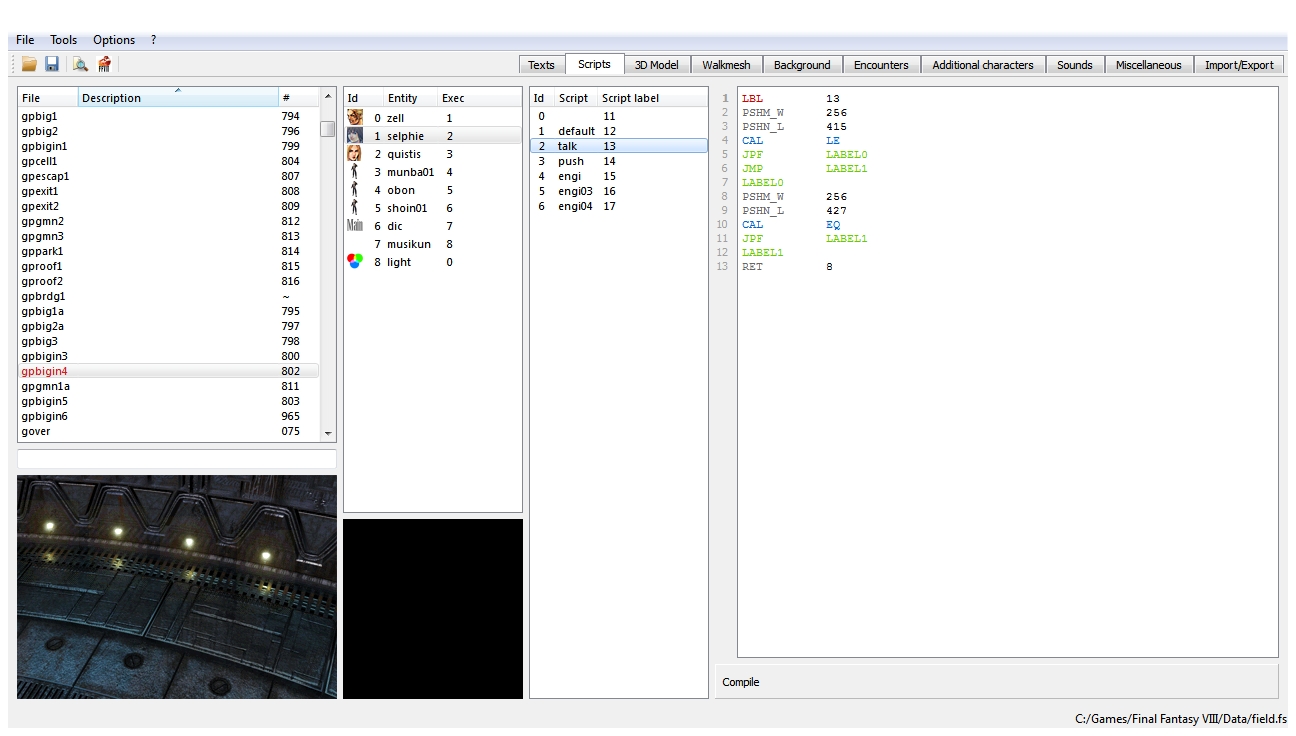Switch to the Walkmesh tab
The width and height of the screenshot is (1296, 736).
tap(726, 65)
